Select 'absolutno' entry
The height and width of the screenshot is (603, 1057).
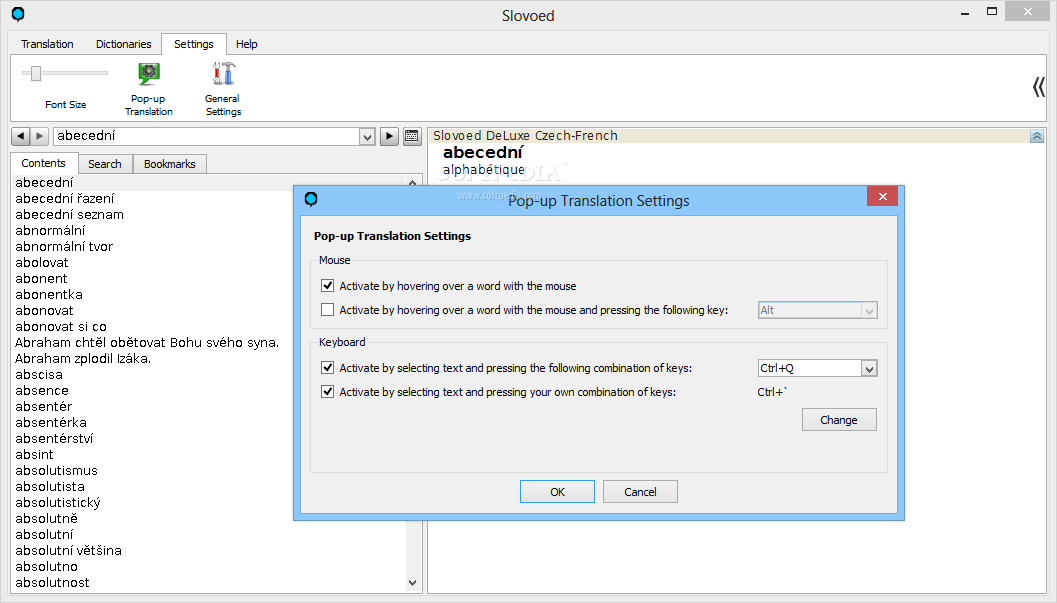[x=47, y=567]
